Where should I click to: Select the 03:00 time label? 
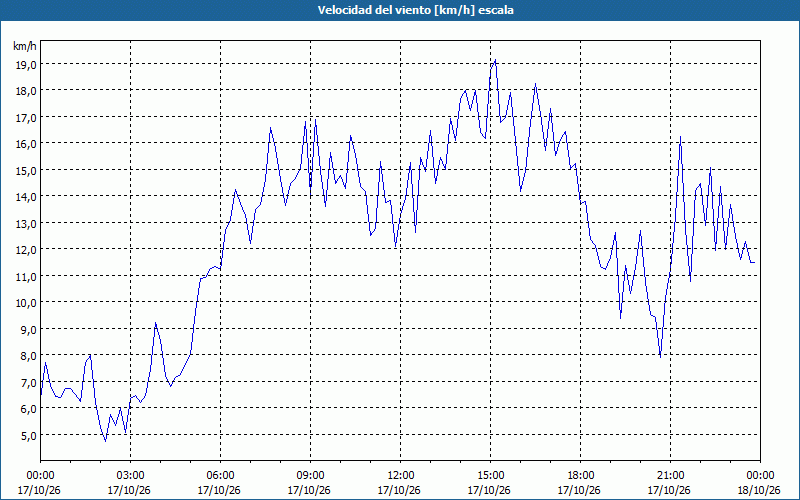coord(130,476)
